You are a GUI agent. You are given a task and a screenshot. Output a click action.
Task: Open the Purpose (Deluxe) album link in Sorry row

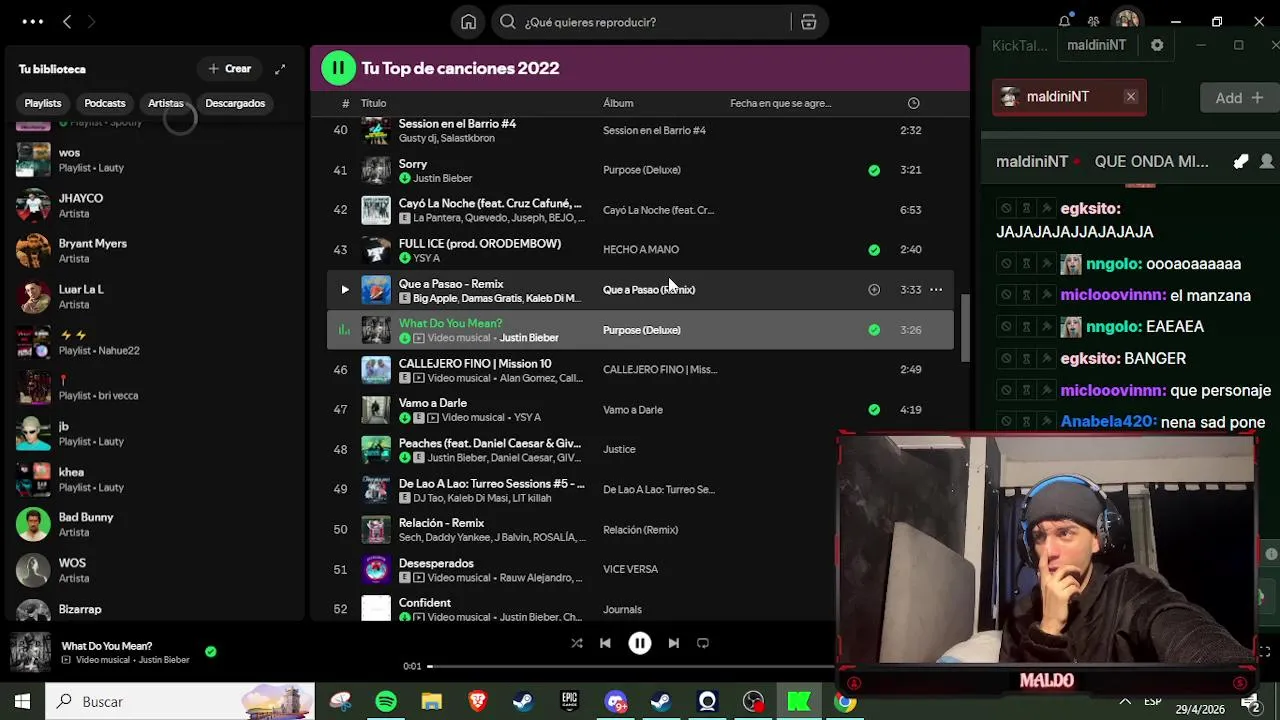pos(642,170)
